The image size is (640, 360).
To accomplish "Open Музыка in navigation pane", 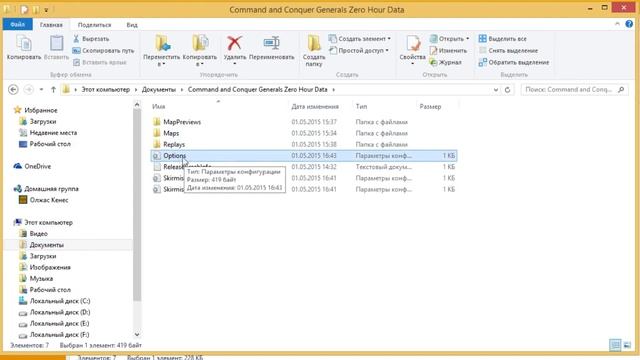I will [41, 279].
